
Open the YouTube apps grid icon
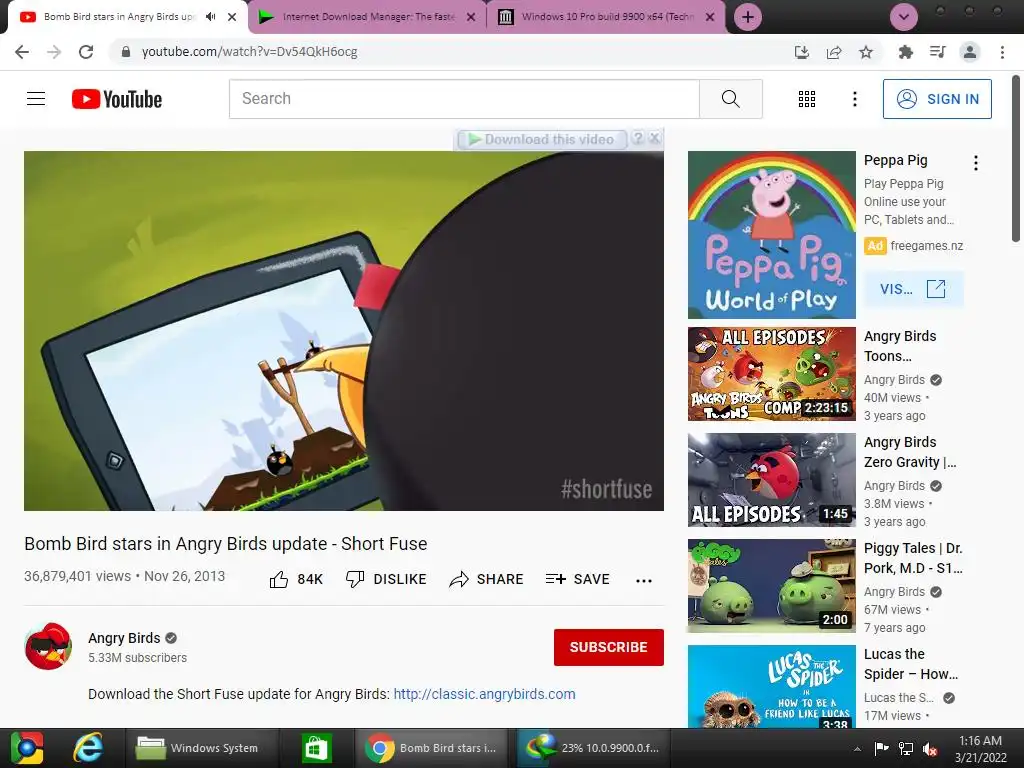(x=807, y=99)
